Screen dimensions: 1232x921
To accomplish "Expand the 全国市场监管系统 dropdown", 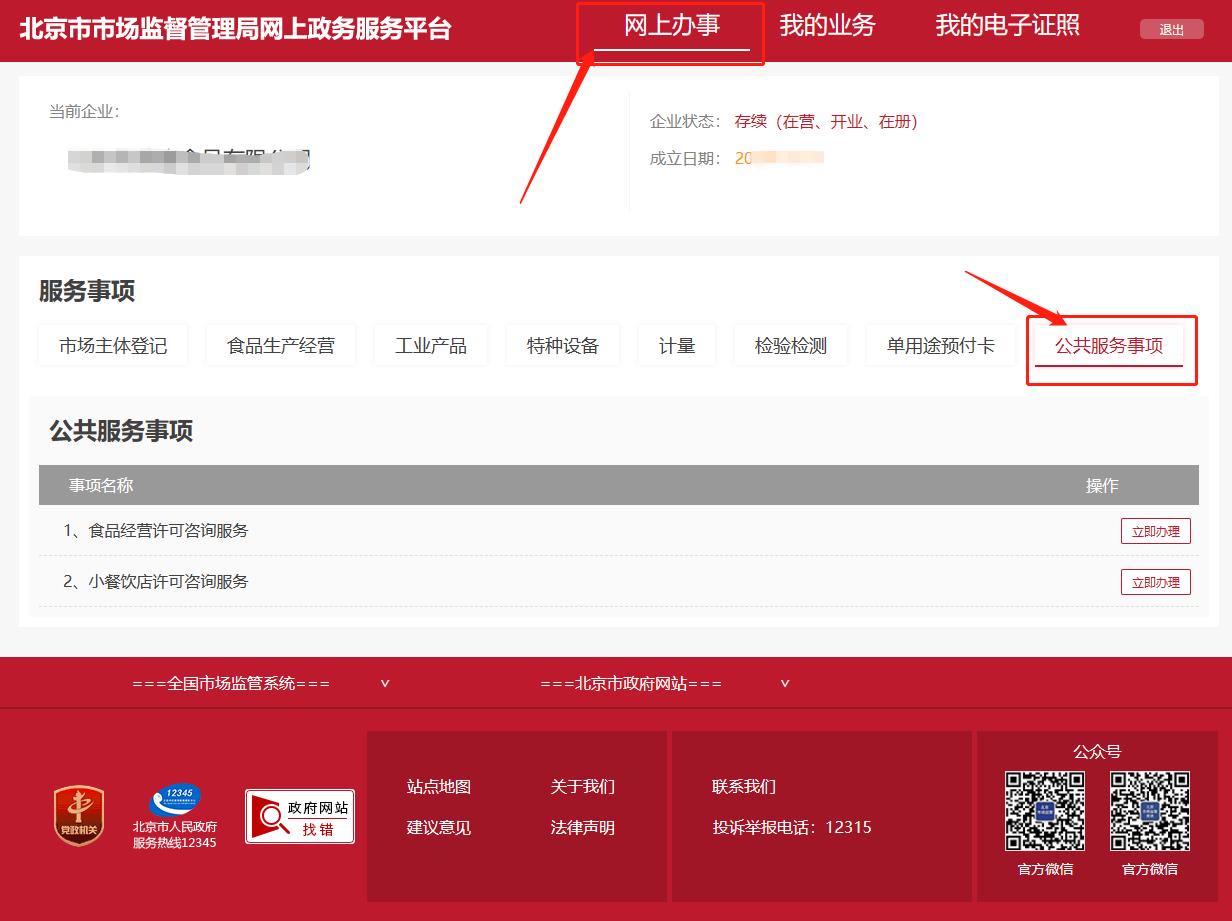I will (x=260, y=684).
